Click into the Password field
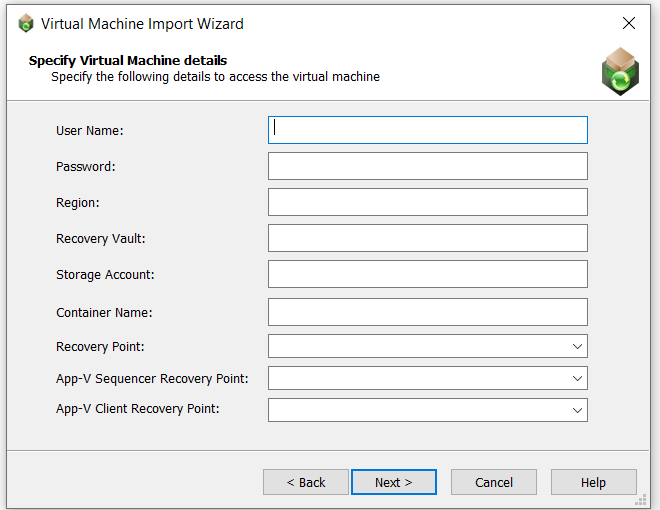The image size is (660, 510). (x=427, y=166)
